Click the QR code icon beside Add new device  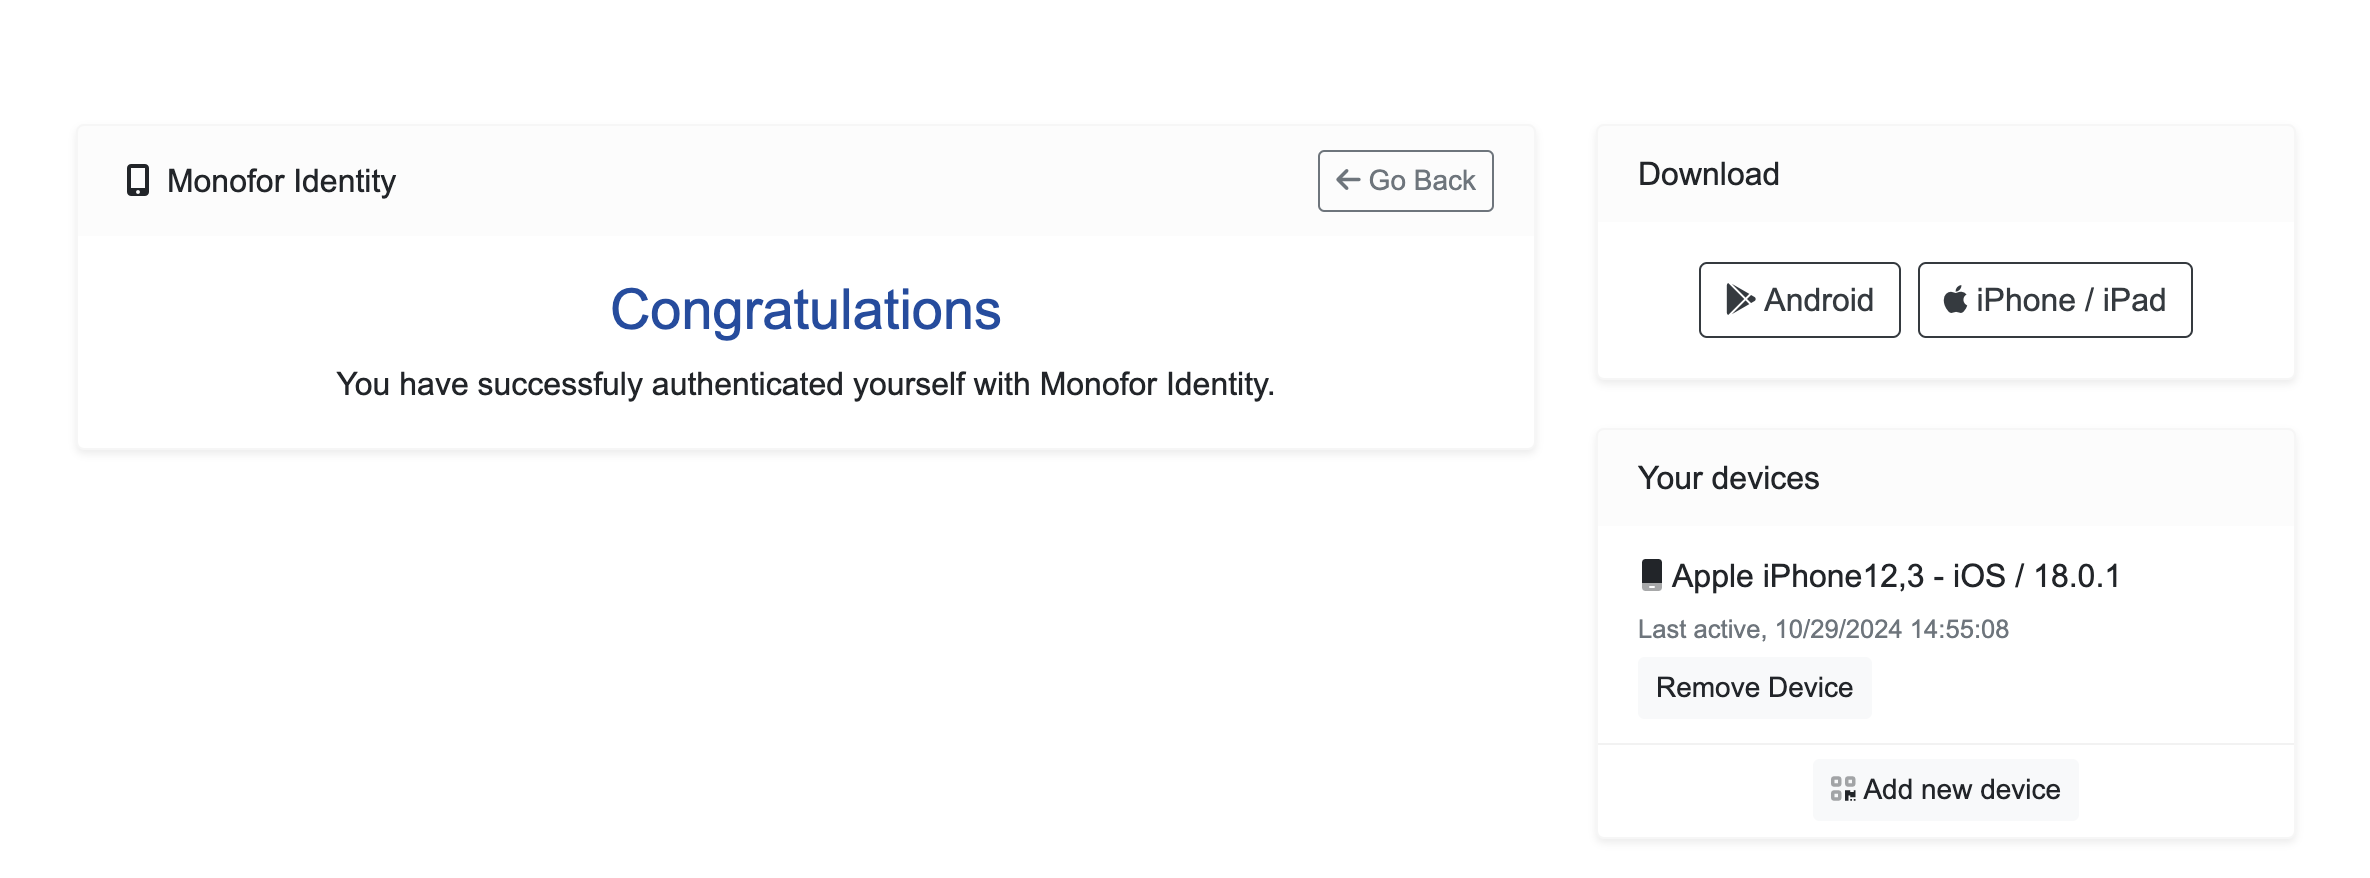click(x=1843, y=789)
